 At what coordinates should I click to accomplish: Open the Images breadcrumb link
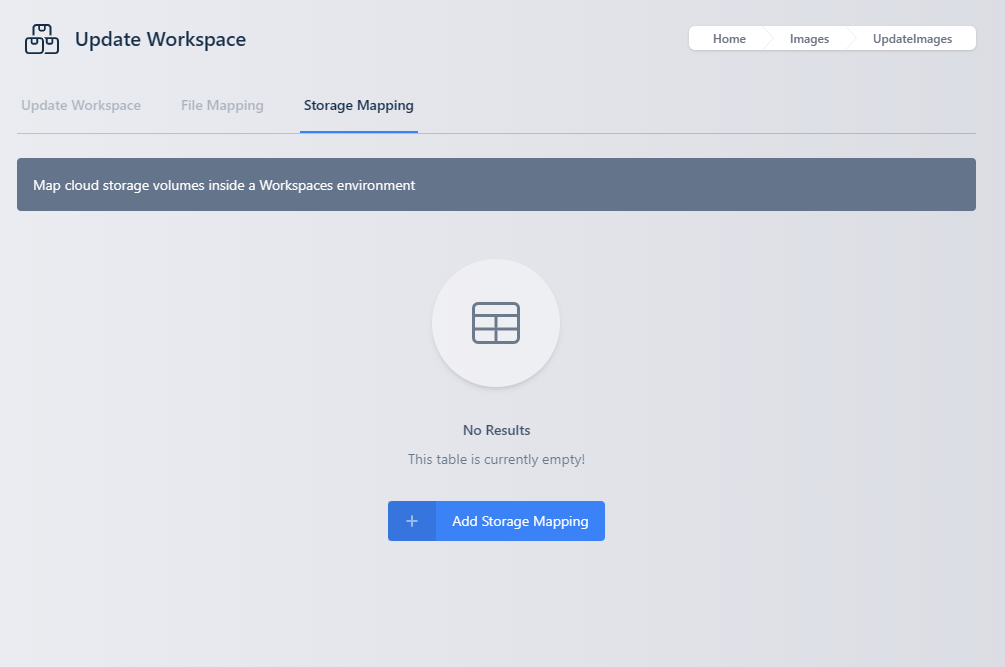click(809, 38)
